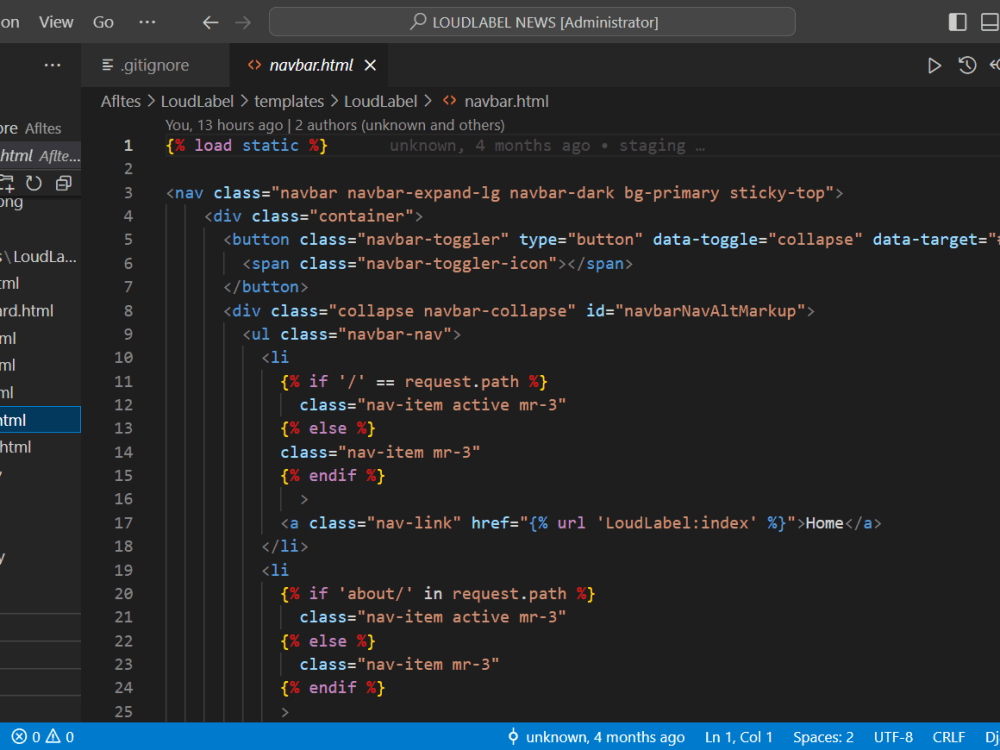Change indentation via Spaces: 2

(x=823, y=737)
